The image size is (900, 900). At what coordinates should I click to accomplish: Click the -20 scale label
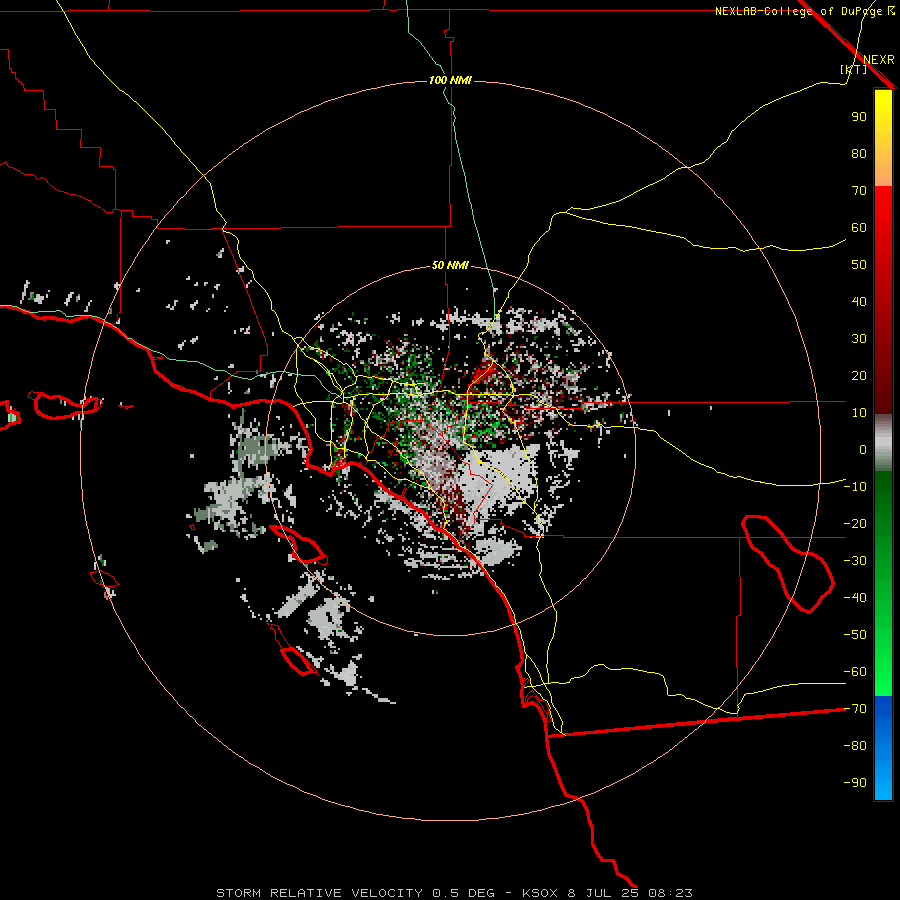click(x=855, y=524)
